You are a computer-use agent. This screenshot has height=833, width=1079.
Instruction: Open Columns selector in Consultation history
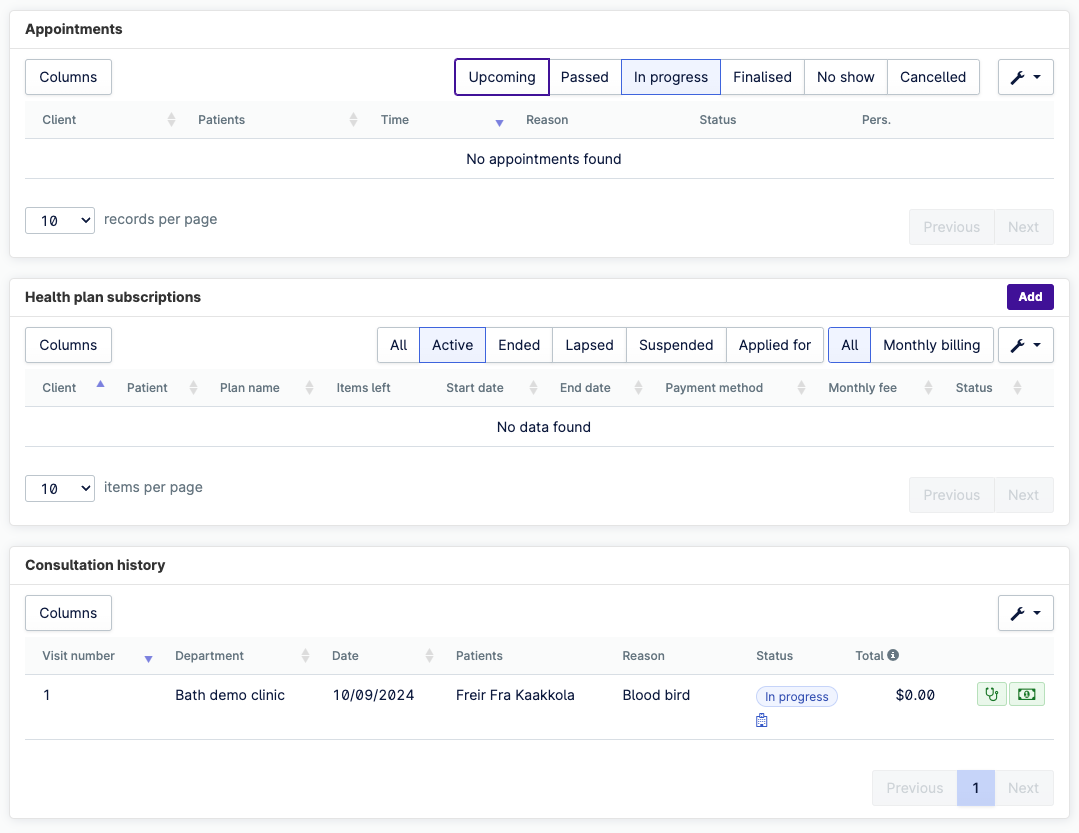[x=68, y=613]
